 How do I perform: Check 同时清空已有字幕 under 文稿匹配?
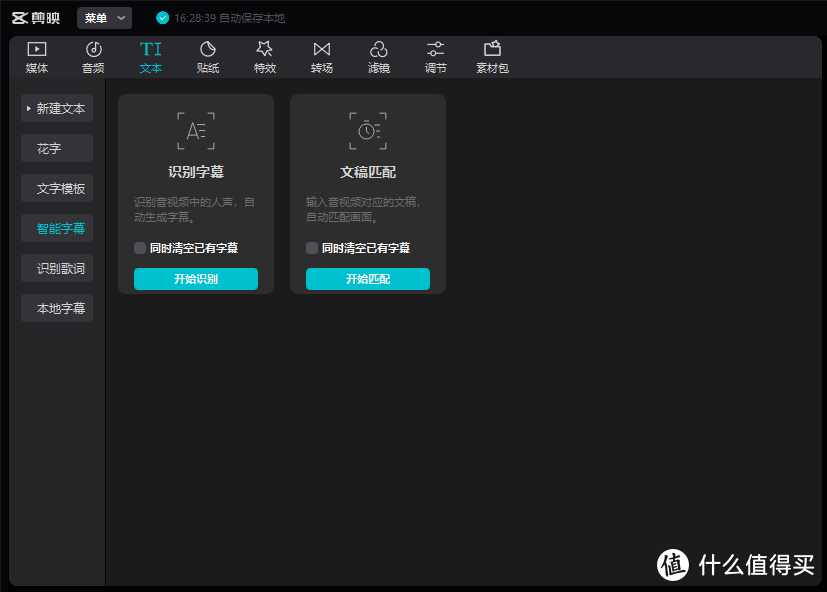tap(312, 247)
